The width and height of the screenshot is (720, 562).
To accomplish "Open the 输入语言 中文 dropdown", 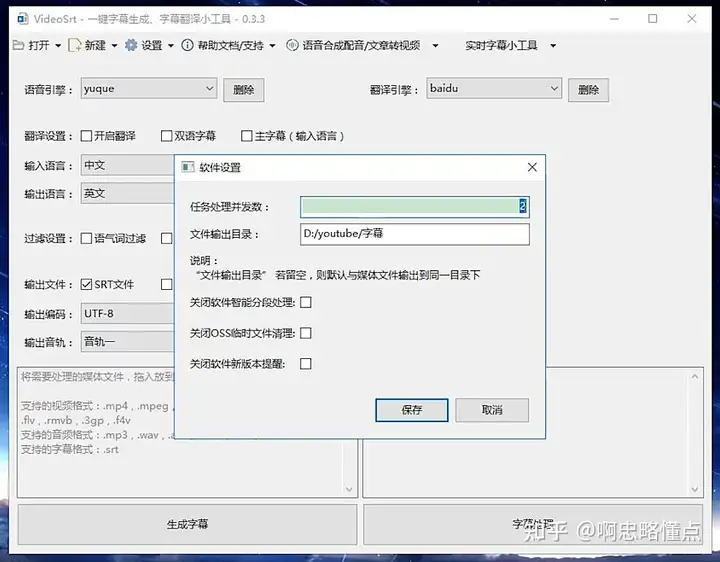I will click(128, 165).
